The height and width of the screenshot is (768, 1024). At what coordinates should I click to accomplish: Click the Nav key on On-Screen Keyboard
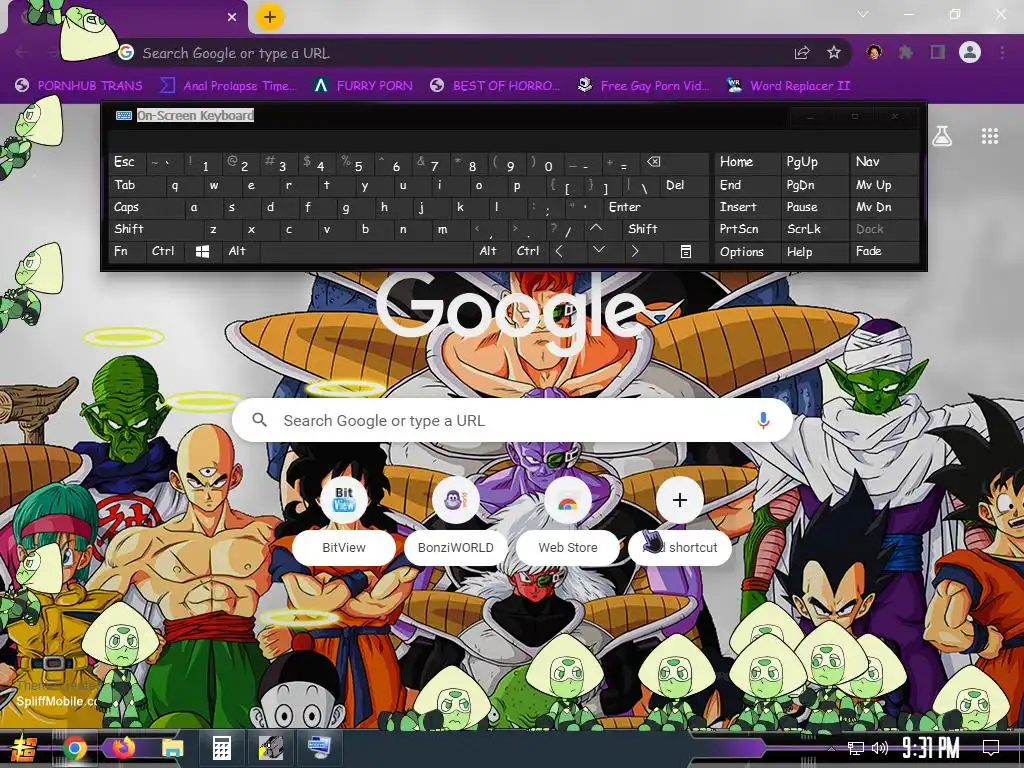click(884, 163)
